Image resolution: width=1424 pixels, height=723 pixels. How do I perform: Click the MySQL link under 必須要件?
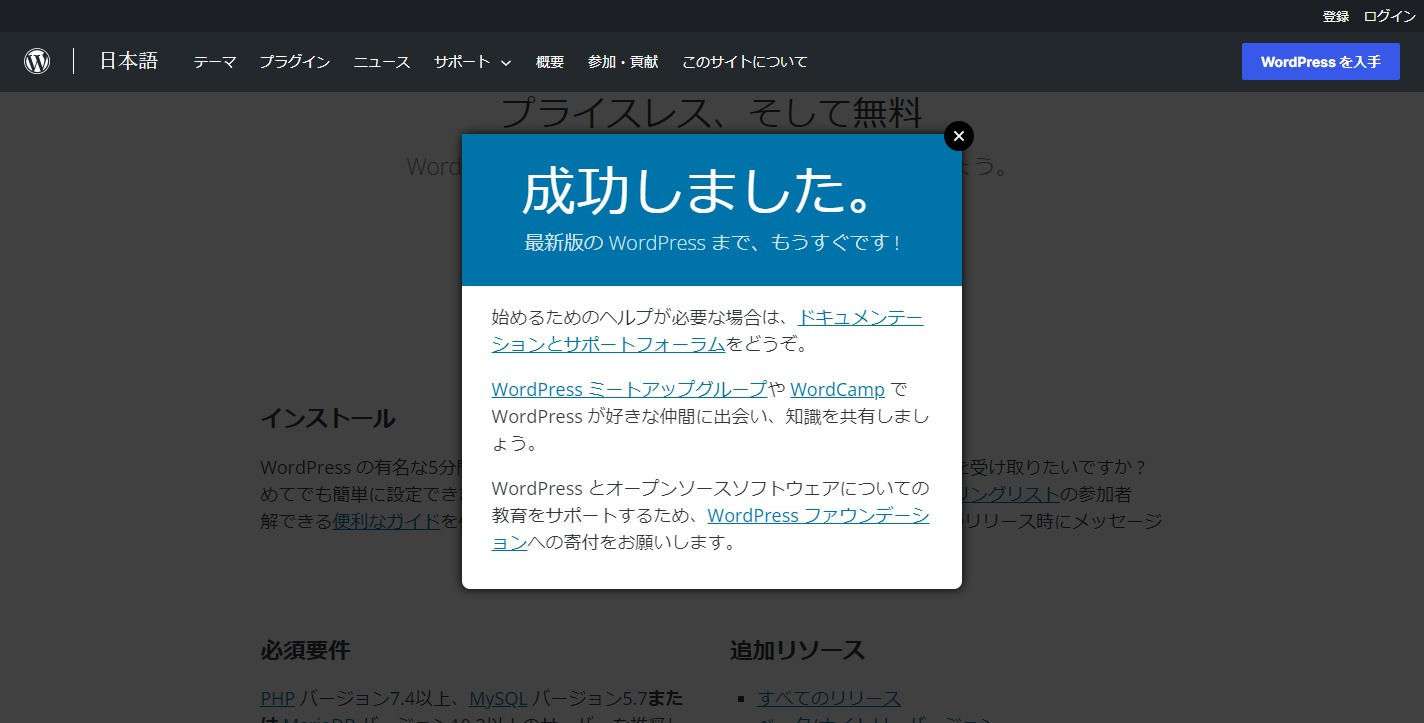(x=498, y=698)
